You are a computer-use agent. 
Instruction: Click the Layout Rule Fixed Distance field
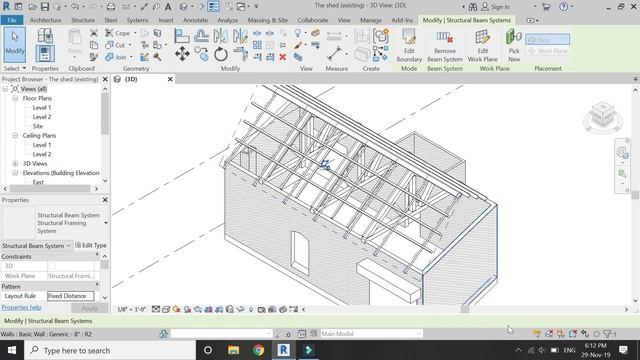pyautogui.click(x=70, y=296)
